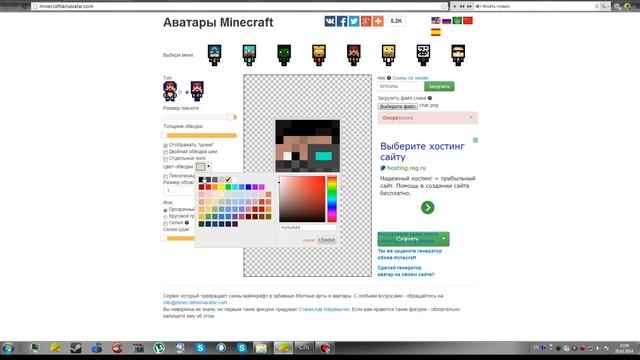Click the 5.2K share counter
The width and height of the screenshot is (640, 360).
396,21
